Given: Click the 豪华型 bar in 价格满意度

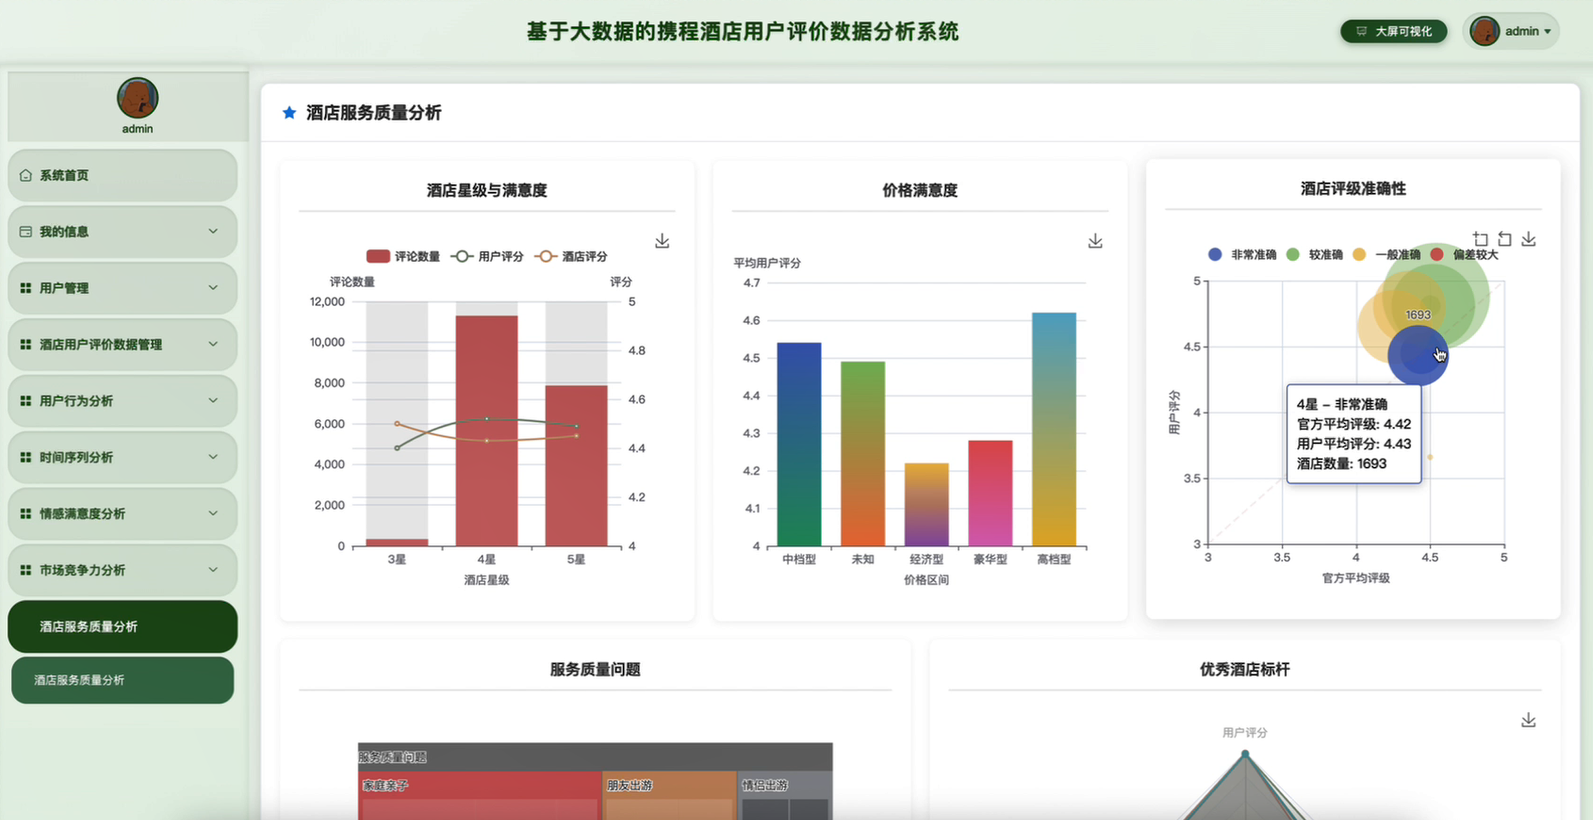Looking at the screenshot, I should [x=990, y=493].
